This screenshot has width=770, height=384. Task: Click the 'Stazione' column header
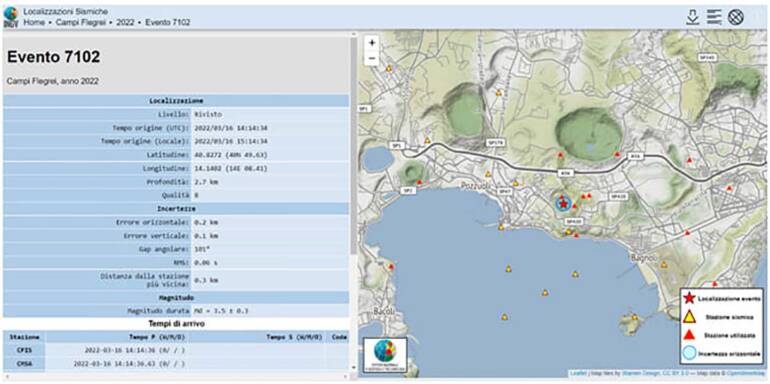point(24,337)
